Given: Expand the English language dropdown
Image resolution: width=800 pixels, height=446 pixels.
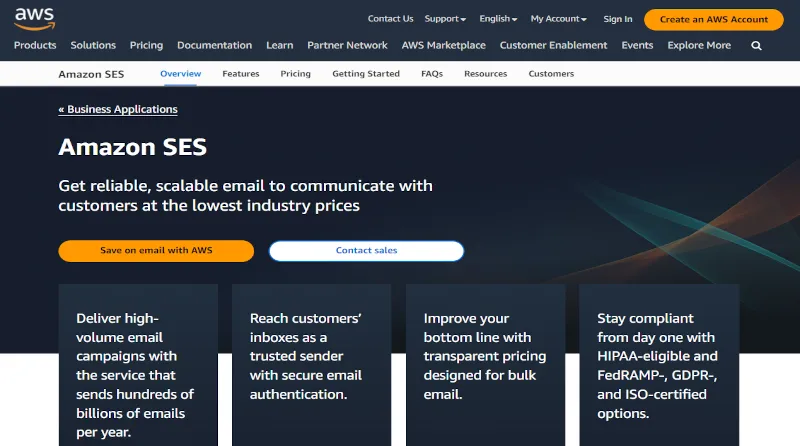Looking at the screenshot, I should (498, 19).
